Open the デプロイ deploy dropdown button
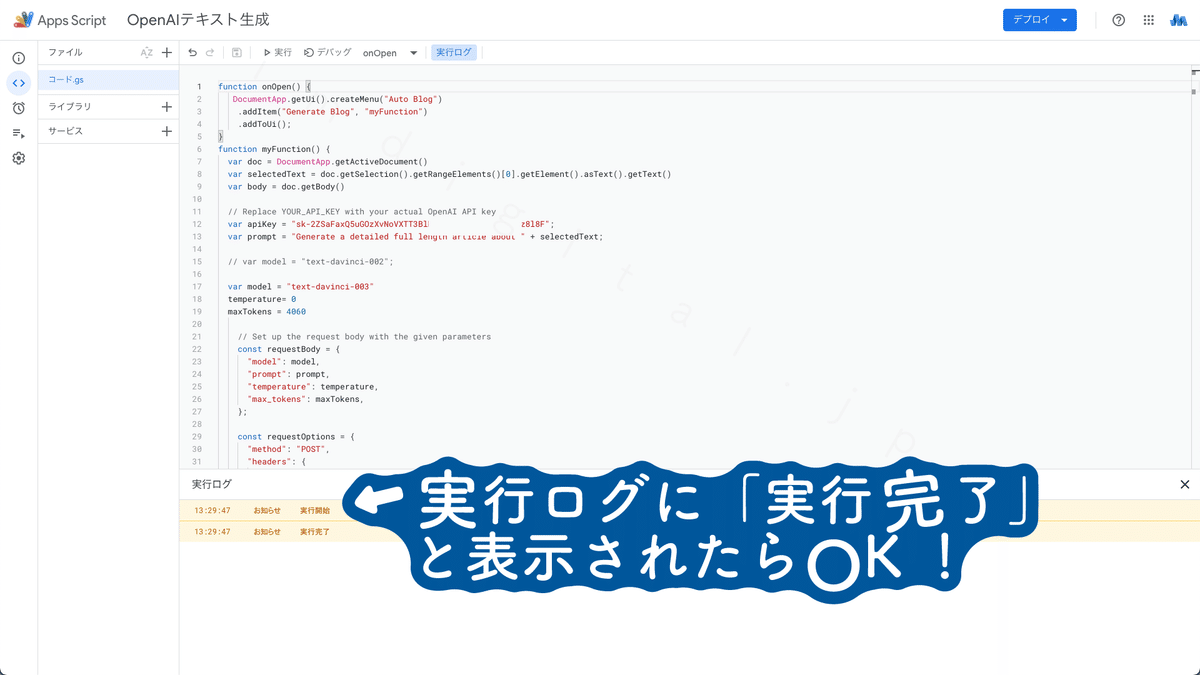Viewport: 1200px width, 675px height. pos(1040,20)
